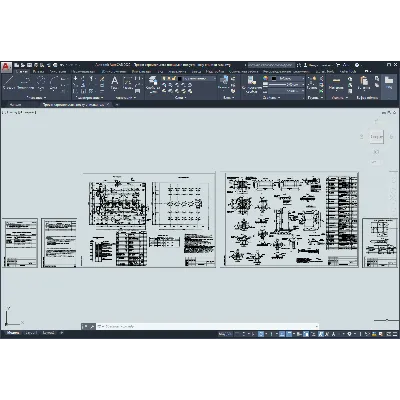Image resolution: width=400 pixels, height=400 pixels.
Task: Open the Layer Properties manager icon
Action: 153,84
